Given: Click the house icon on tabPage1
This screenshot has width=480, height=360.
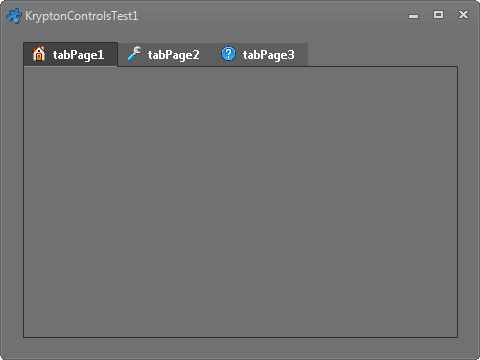Looking at the screenshot, I should [x=39, y=54].
